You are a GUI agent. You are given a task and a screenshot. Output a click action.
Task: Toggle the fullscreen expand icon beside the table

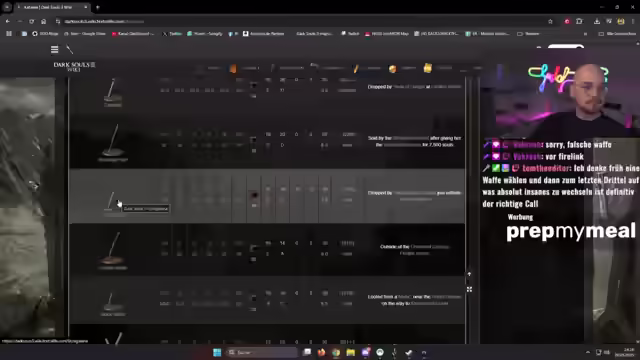(469, 289)
